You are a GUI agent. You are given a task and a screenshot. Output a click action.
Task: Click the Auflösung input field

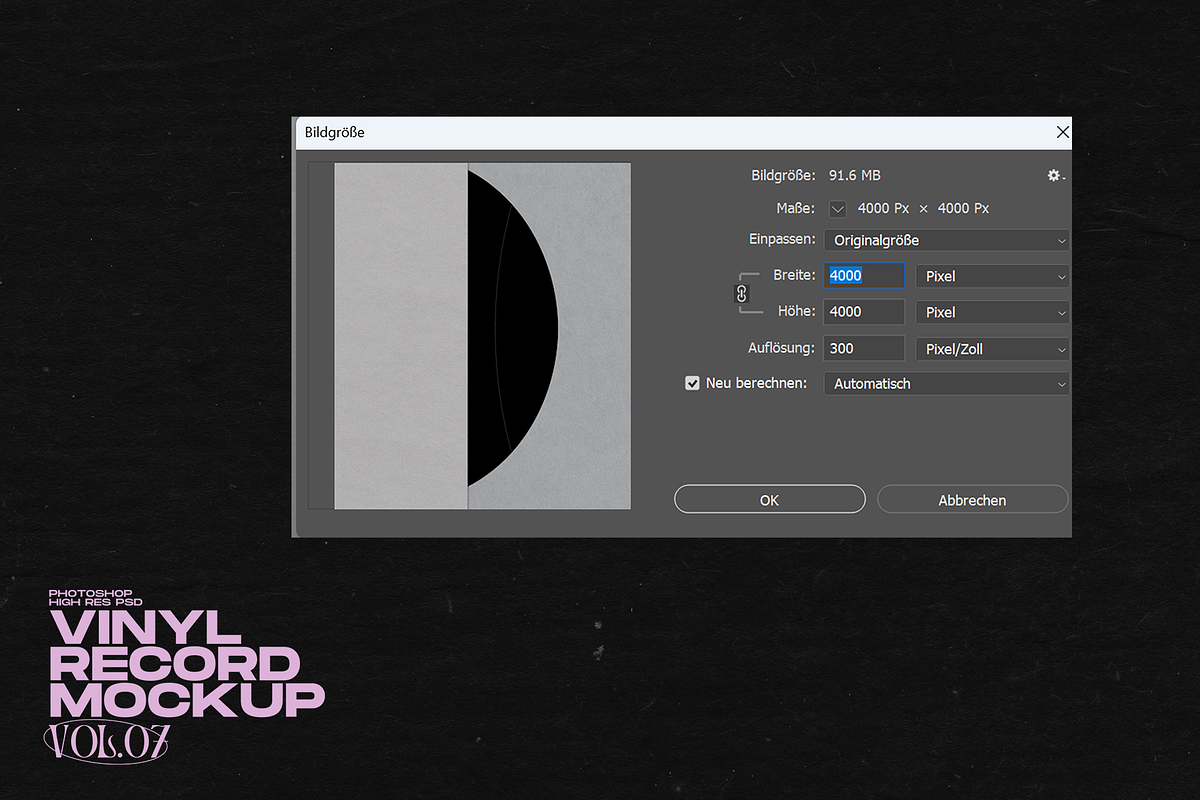click(864, 348)
